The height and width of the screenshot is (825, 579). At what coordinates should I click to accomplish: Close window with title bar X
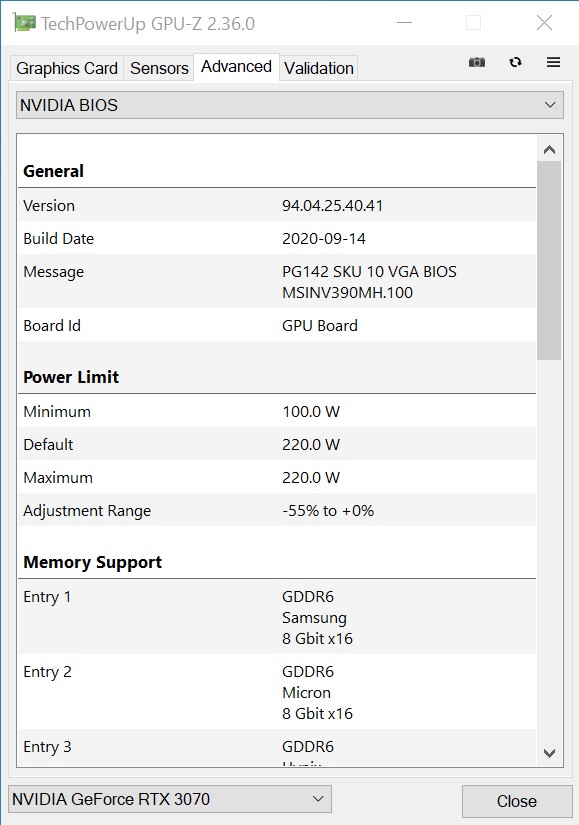(544, 23)
